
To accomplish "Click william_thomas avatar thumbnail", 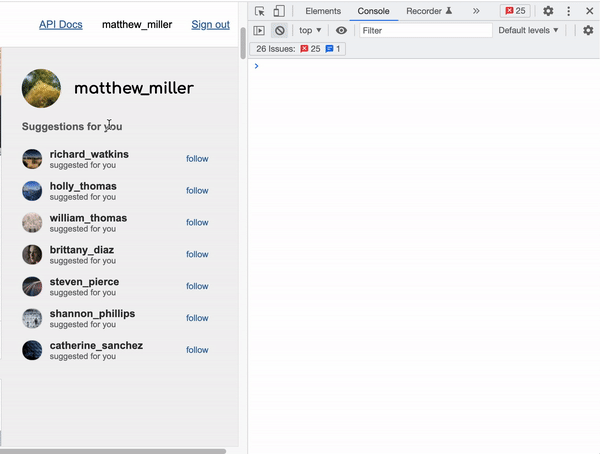I will 32,222.
